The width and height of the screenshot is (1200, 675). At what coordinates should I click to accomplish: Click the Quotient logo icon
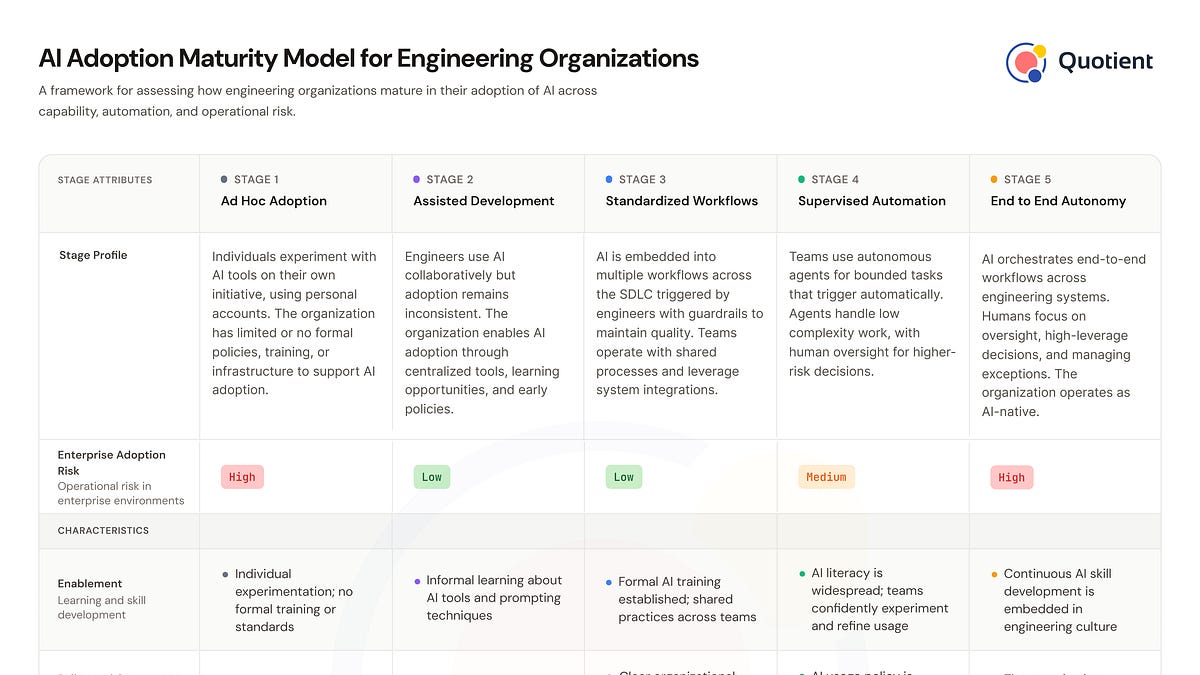(1026, 62)
